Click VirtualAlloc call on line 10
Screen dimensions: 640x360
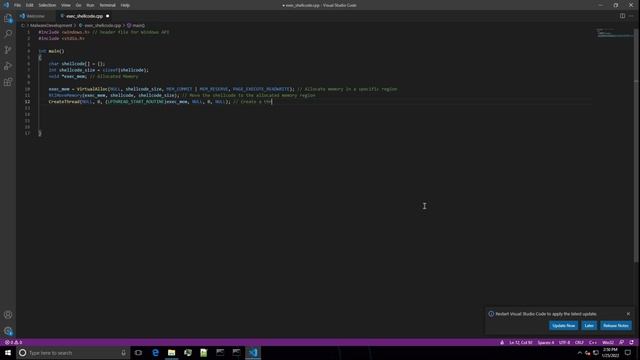[92, 89]
